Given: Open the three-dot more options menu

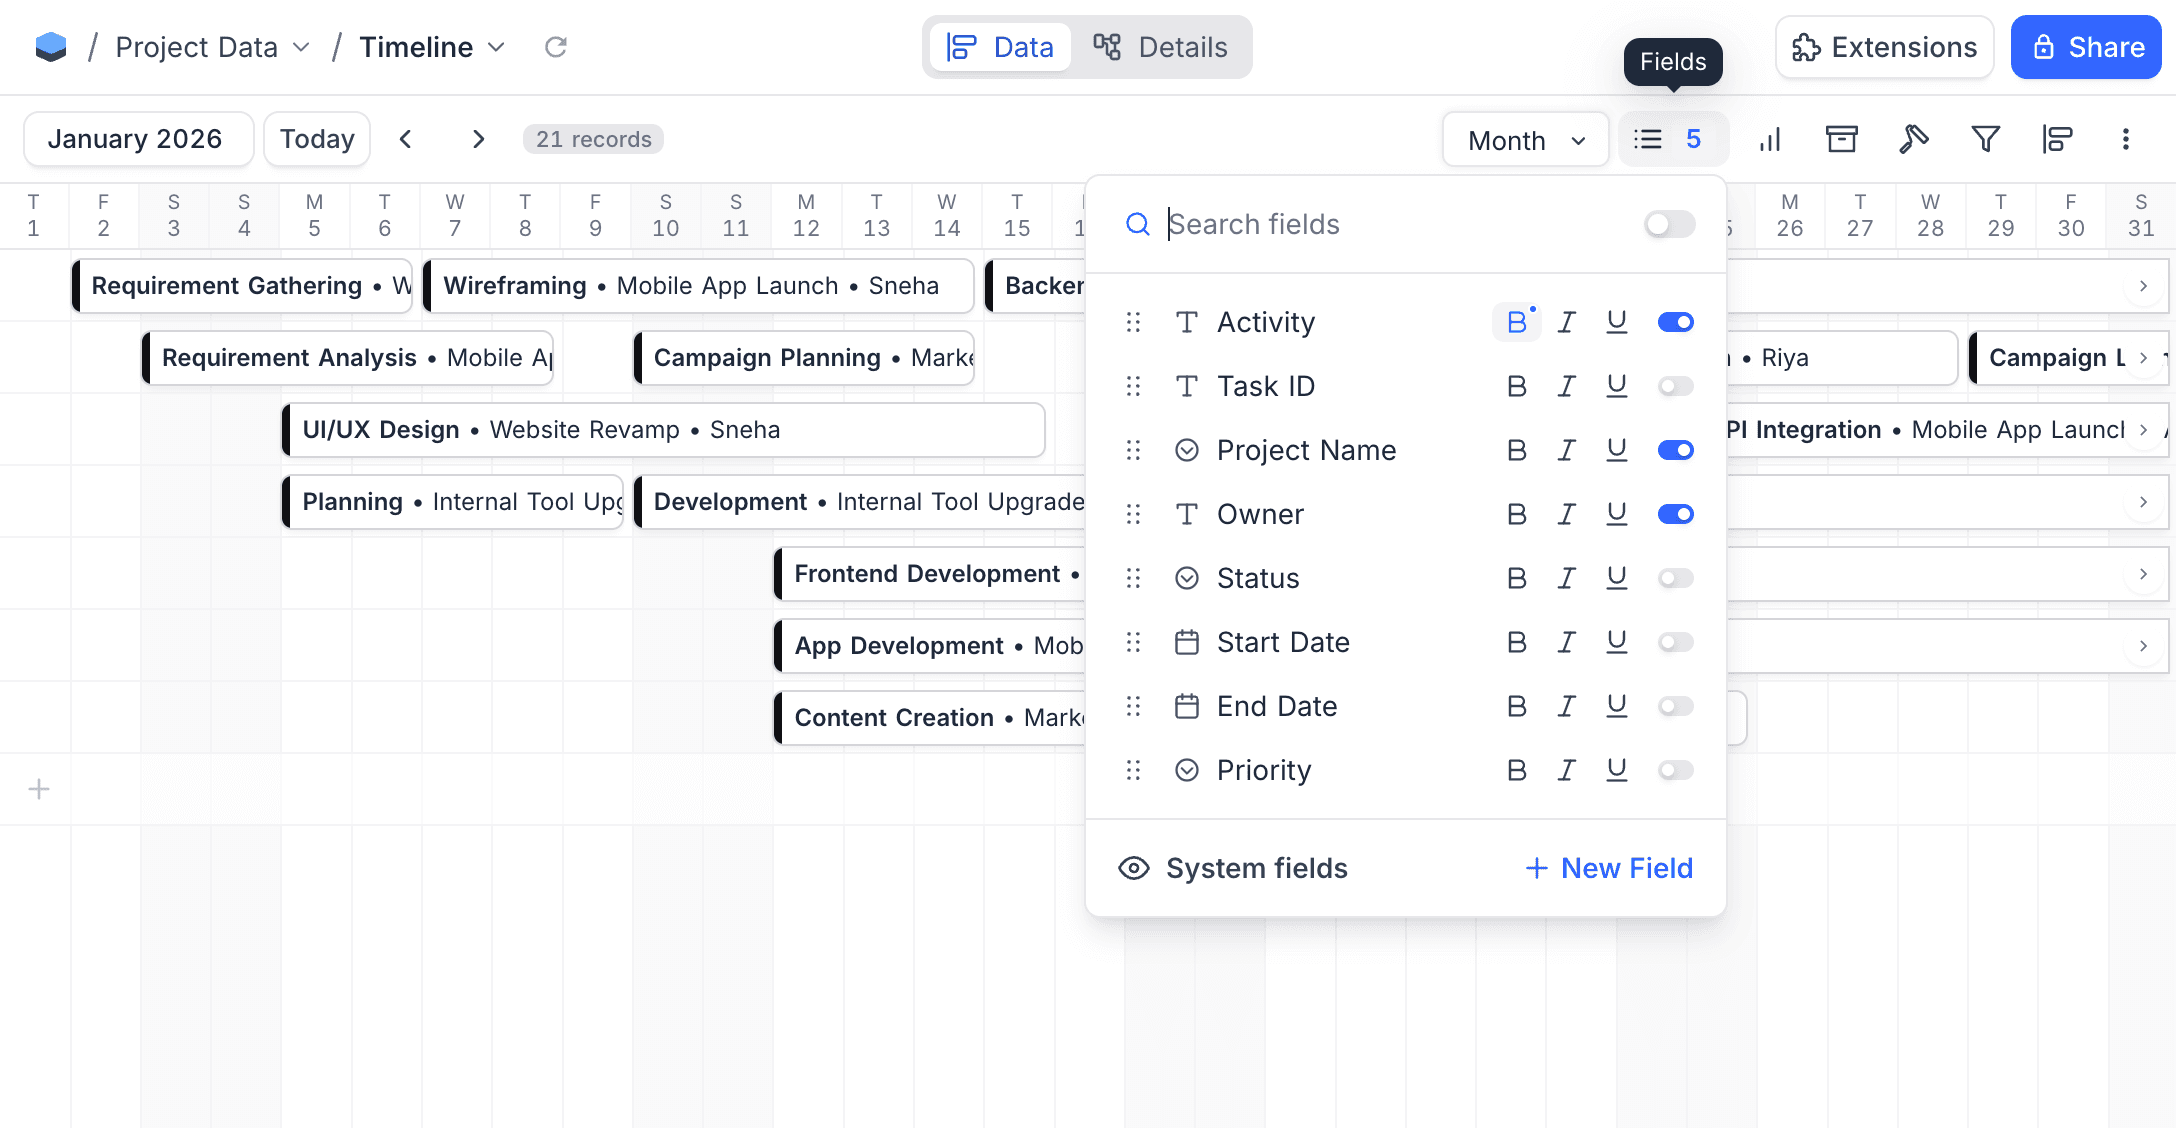Looking at the screenshot, I should tap(2126, 139).
